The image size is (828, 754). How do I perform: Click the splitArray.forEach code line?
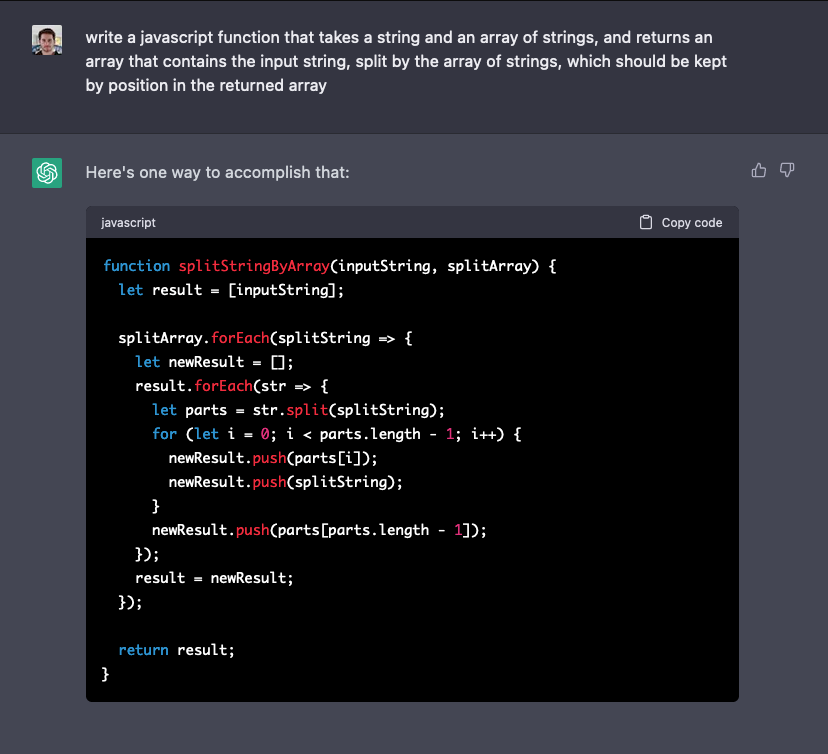265,338
